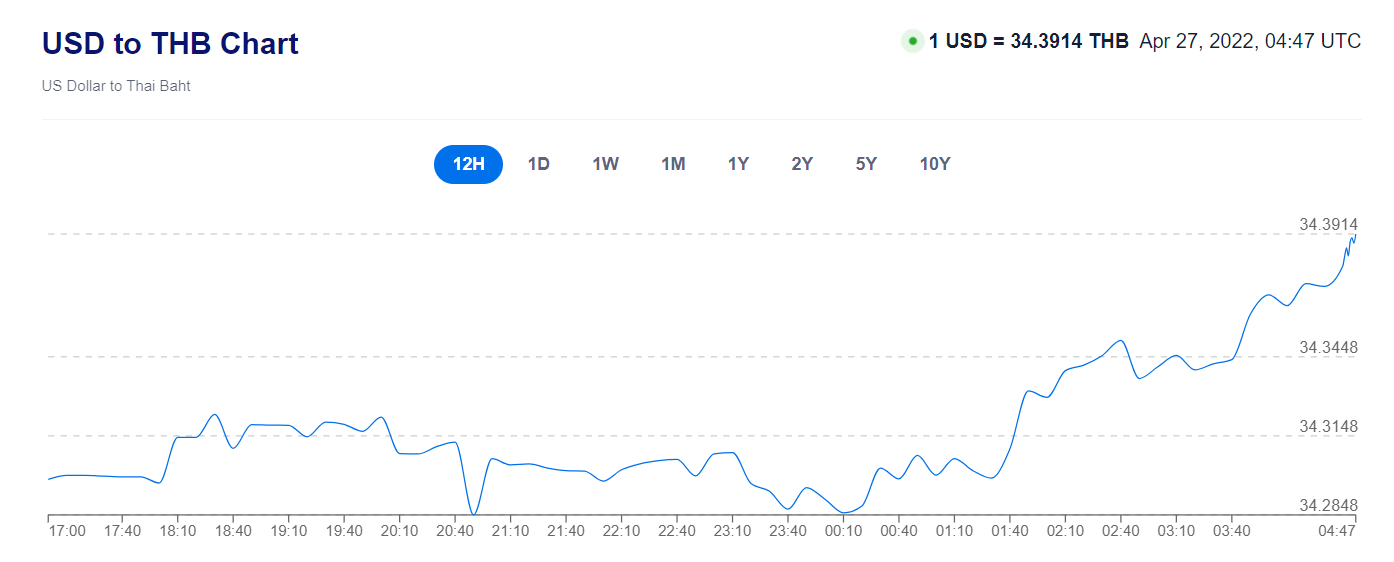Click the 20:40 time axis marker
Screen dimensions: 1394x562
coord(455,531)
